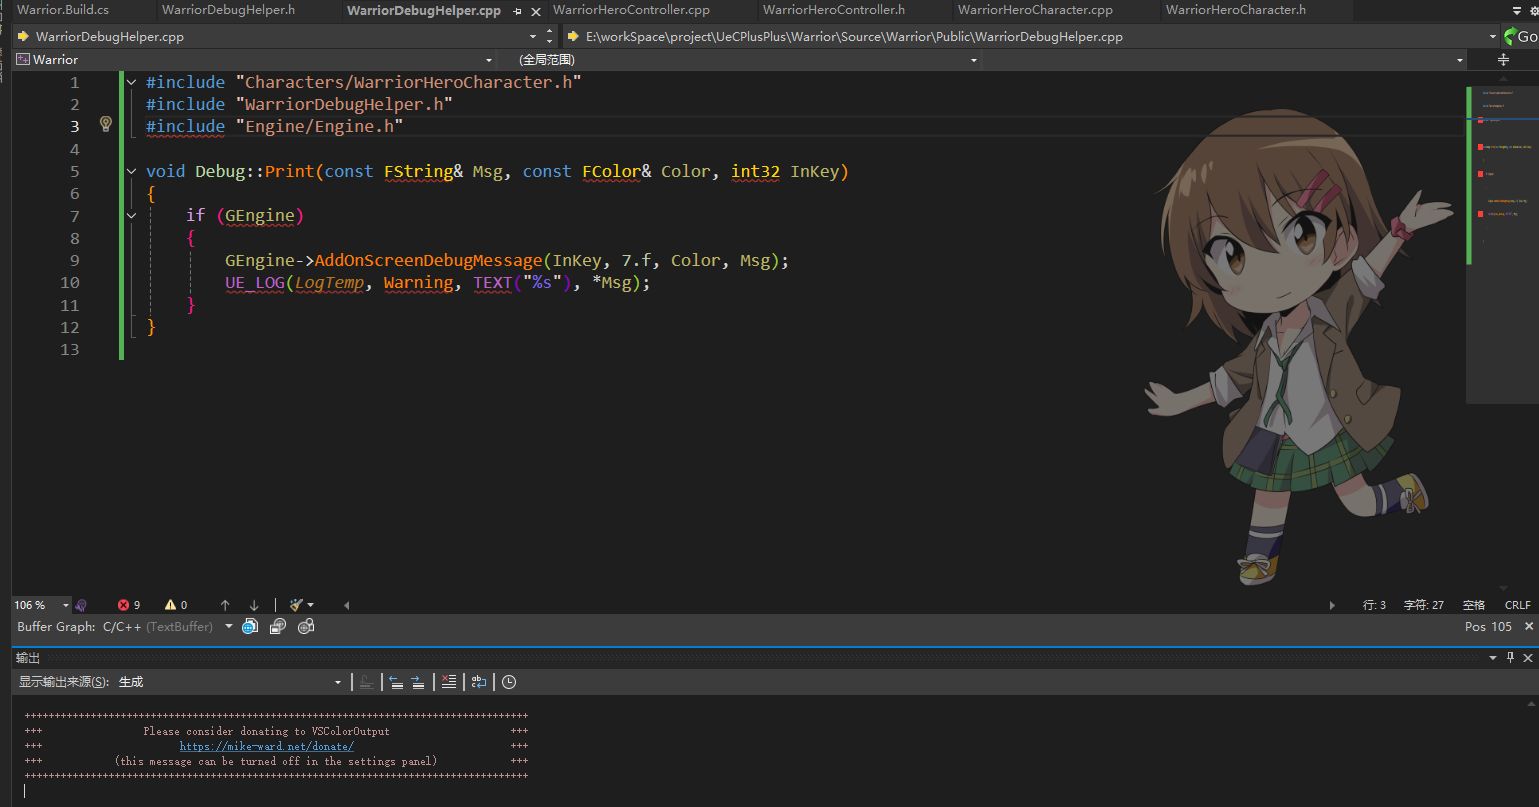Click the code cleanup broom icon
Image resolution: width=1539 pixels, height=807 pixels.
(x=296, y=605)
